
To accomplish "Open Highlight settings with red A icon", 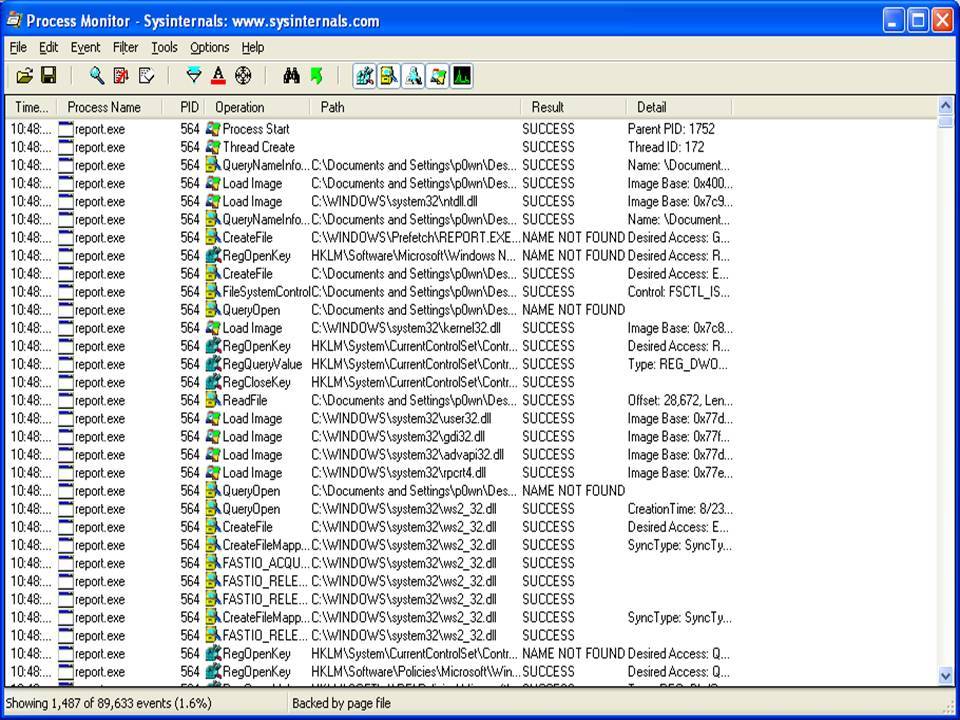I will [x=218, y=76].
